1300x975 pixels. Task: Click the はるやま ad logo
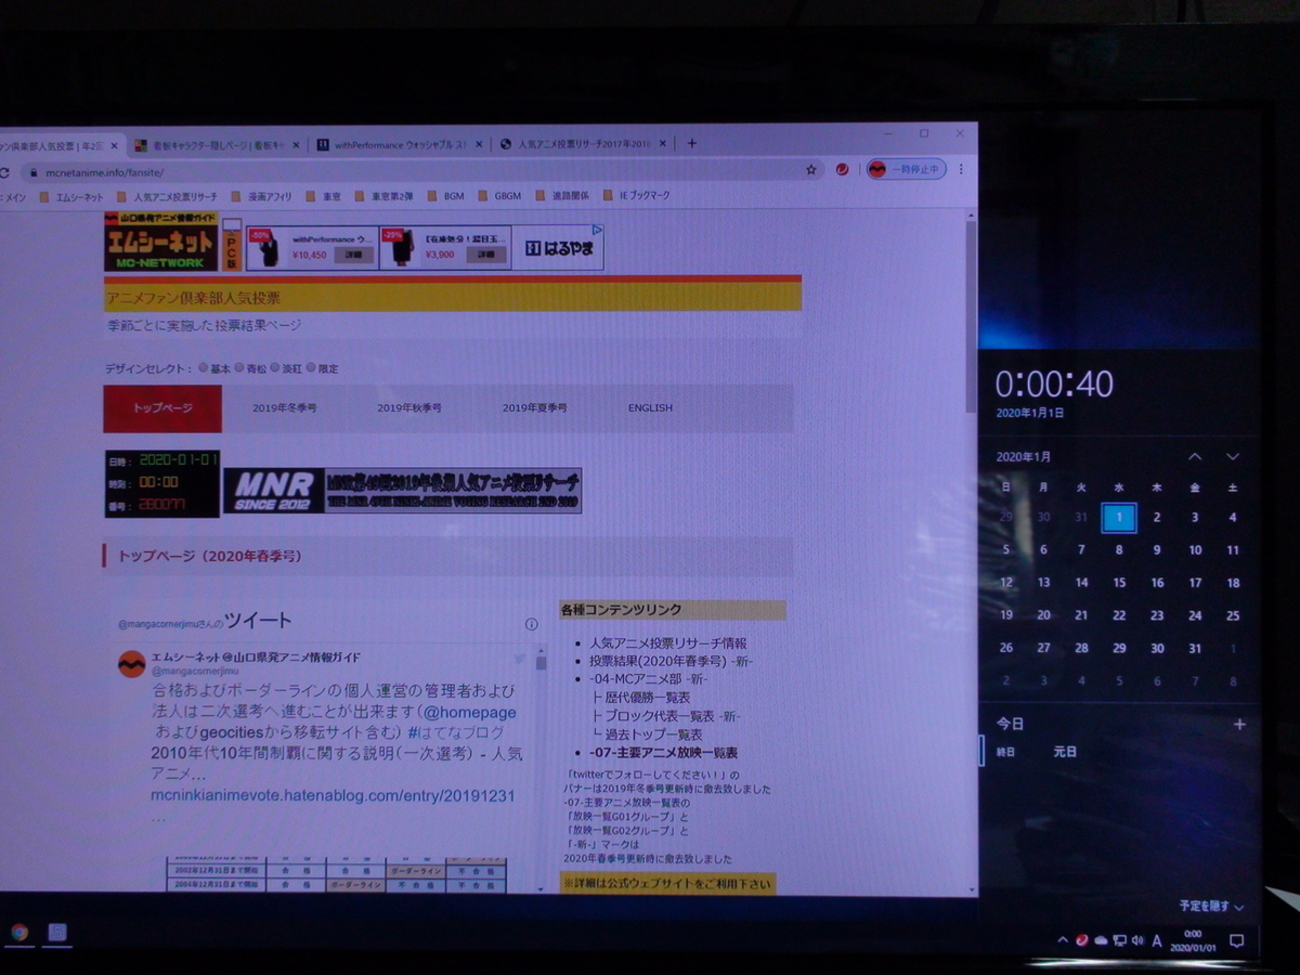point(559,248)
